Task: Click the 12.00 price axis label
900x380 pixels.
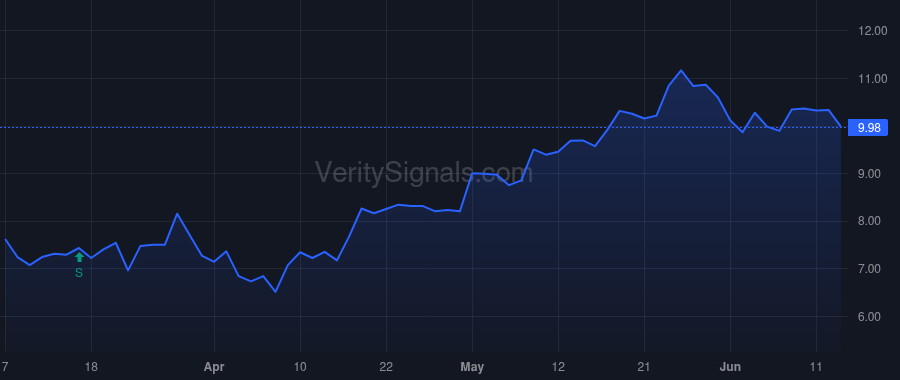Action: pyautogui.click(x=872, y=31)
